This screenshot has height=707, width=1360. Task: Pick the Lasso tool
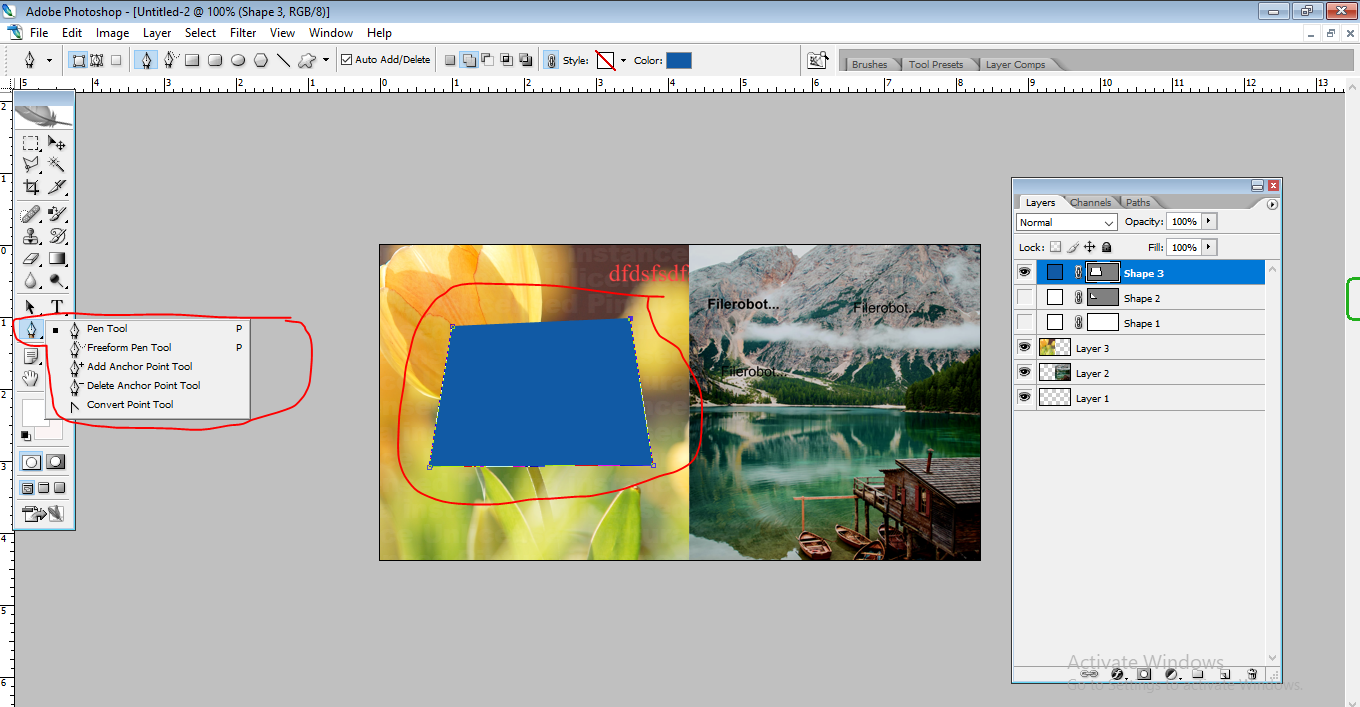(30, 165)
